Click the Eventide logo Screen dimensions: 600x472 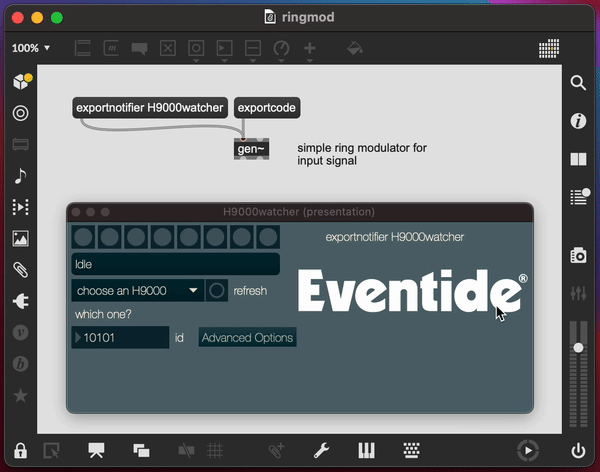tap(412, 291)
